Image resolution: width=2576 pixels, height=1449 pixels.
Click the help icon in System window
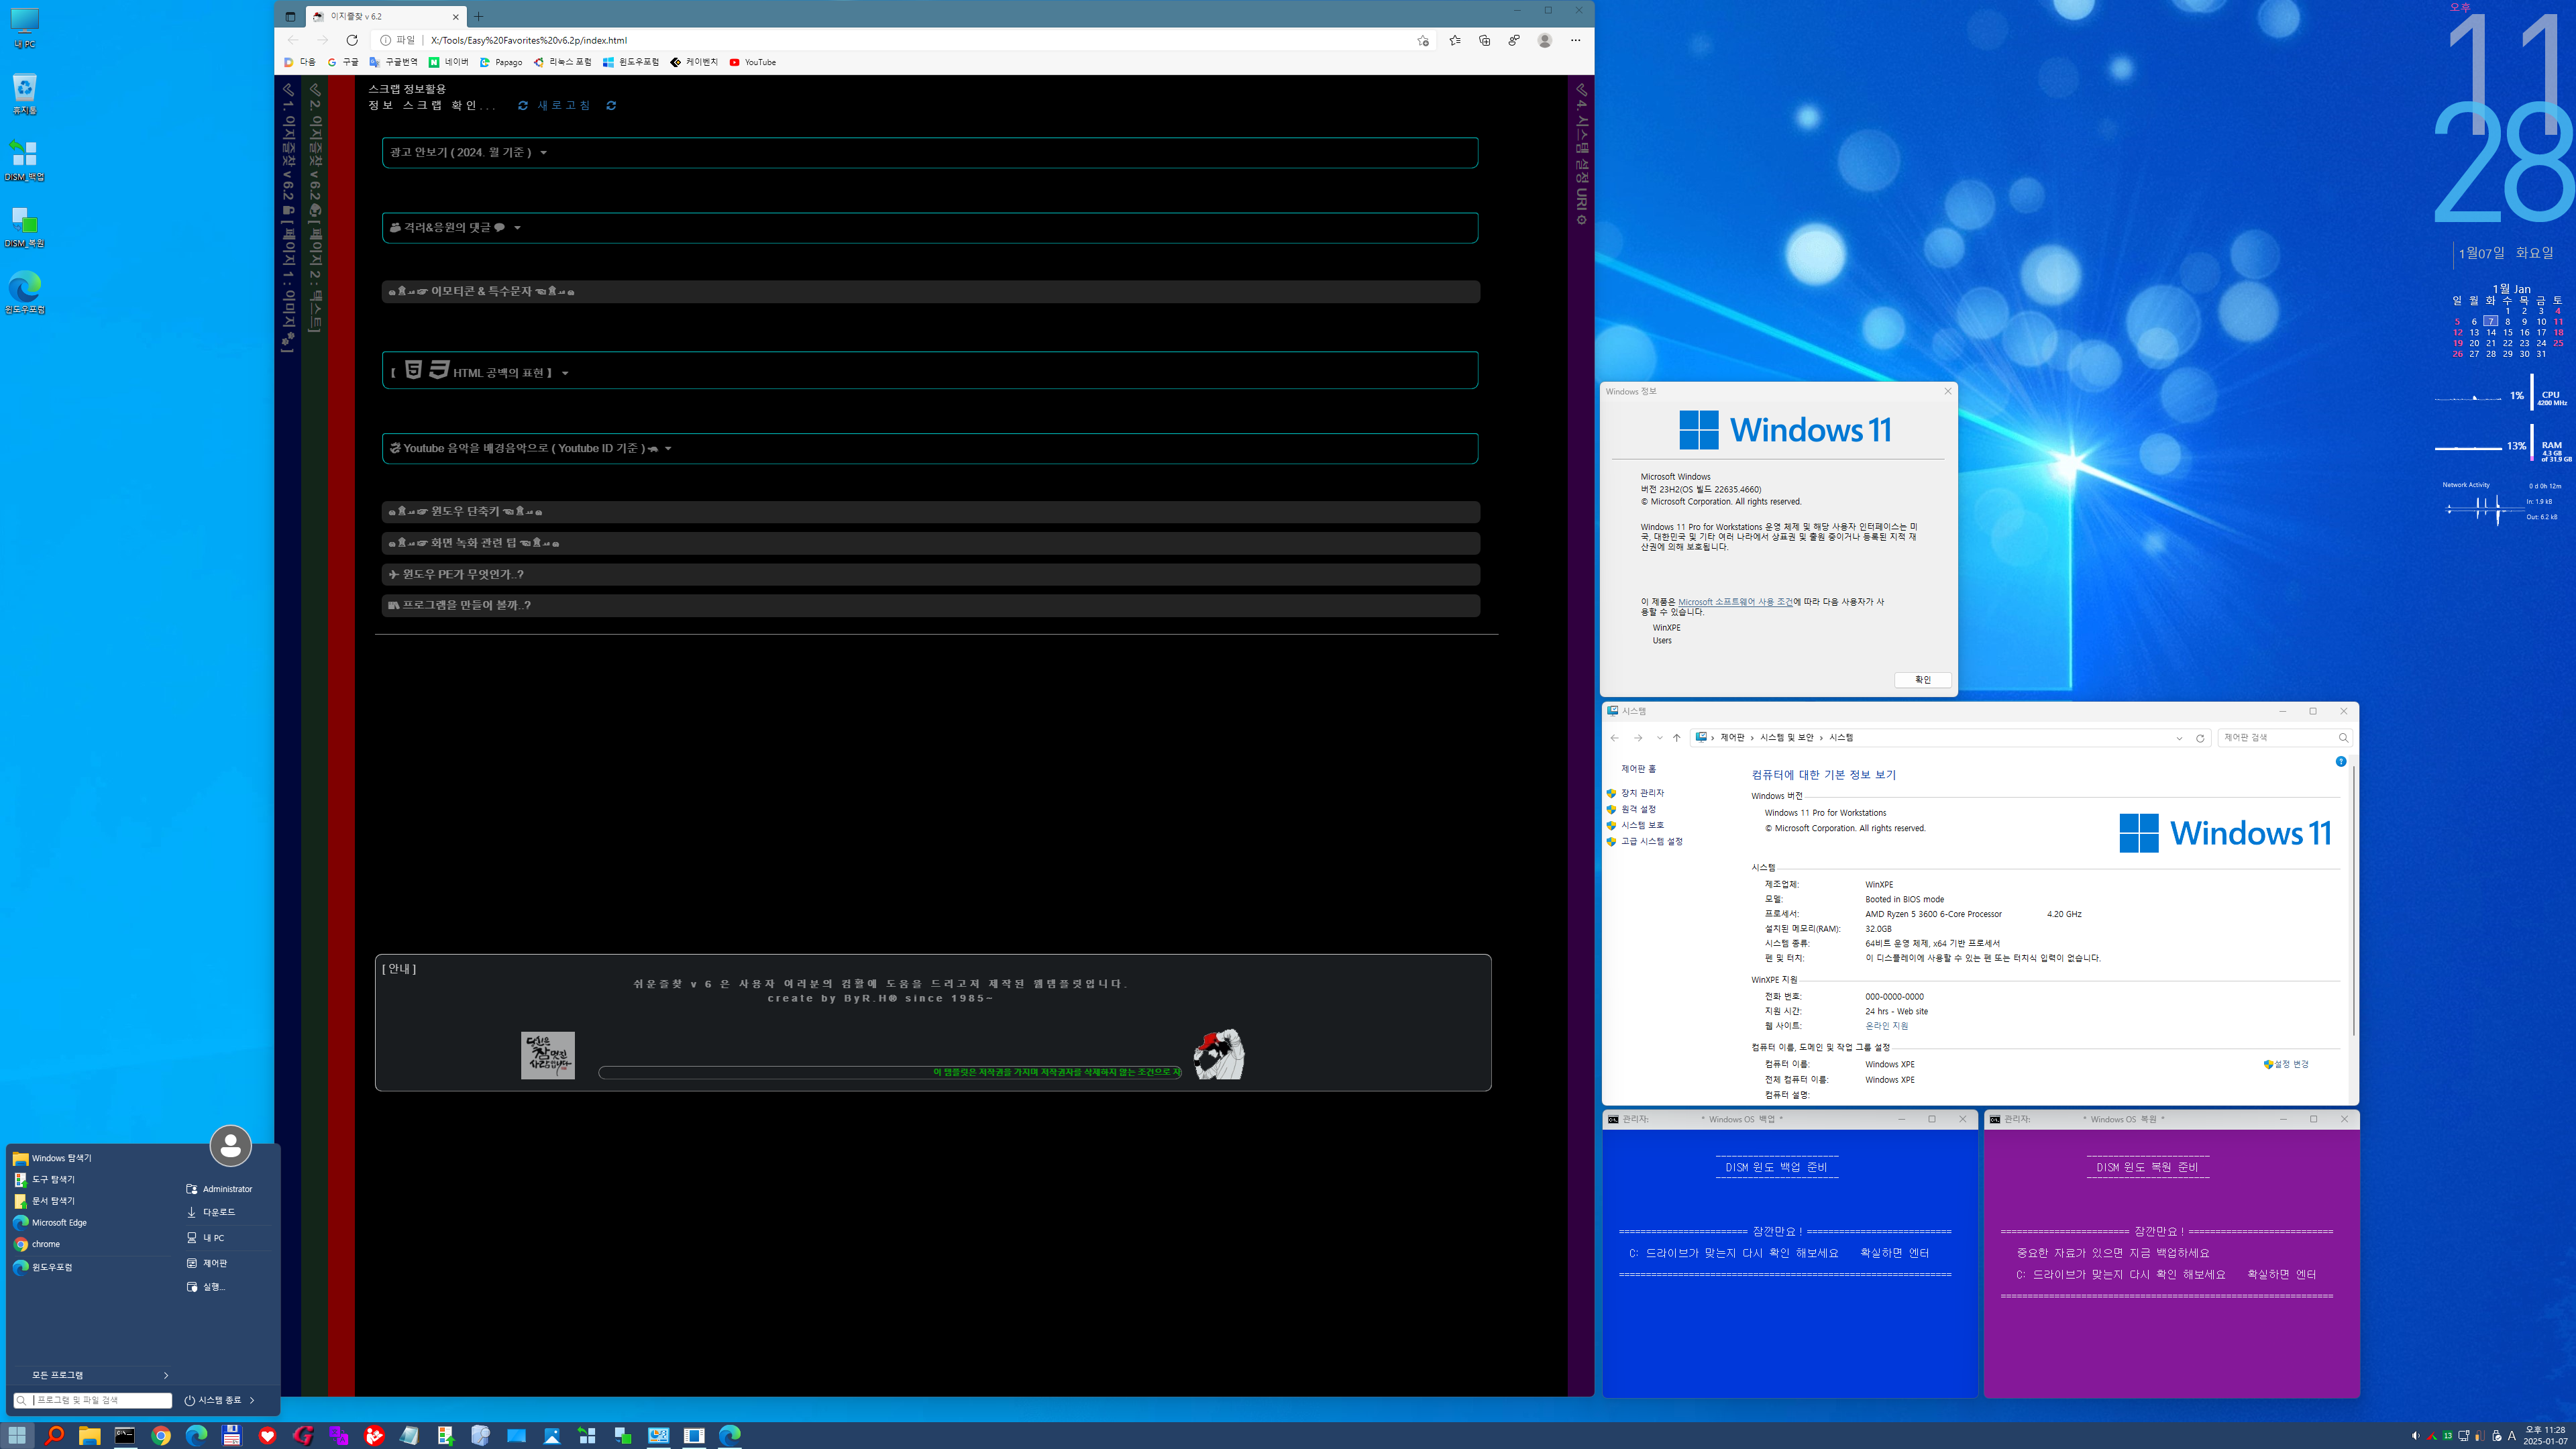(x=2341, y=761)
